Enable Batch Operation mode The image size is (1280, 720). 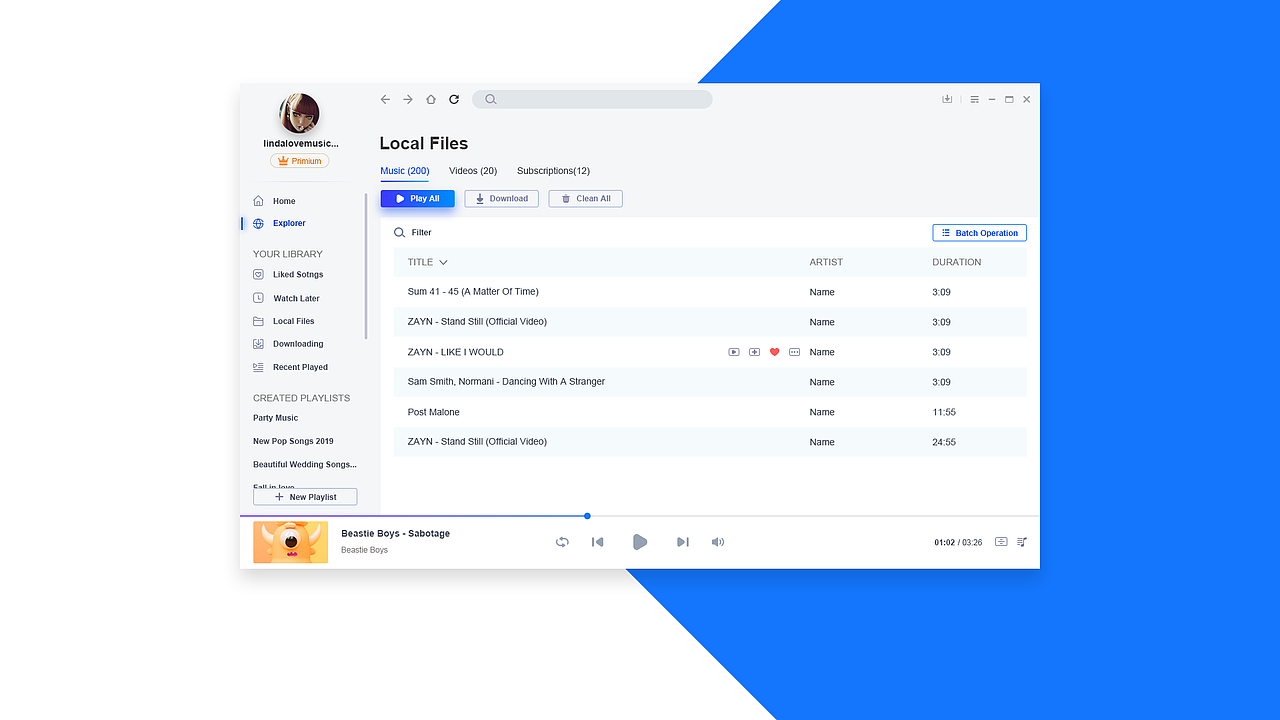(x=979, y=232)
